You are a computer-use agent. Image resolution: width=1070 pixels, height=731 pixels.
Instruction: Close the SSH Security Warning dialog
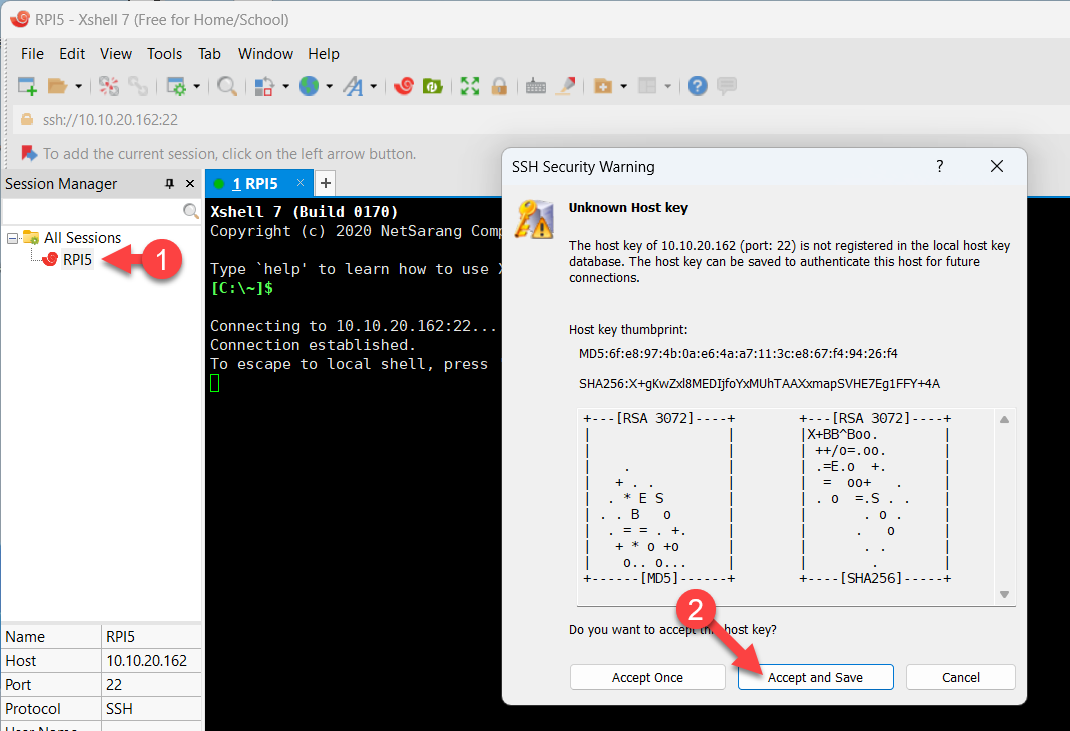[997, 167]
